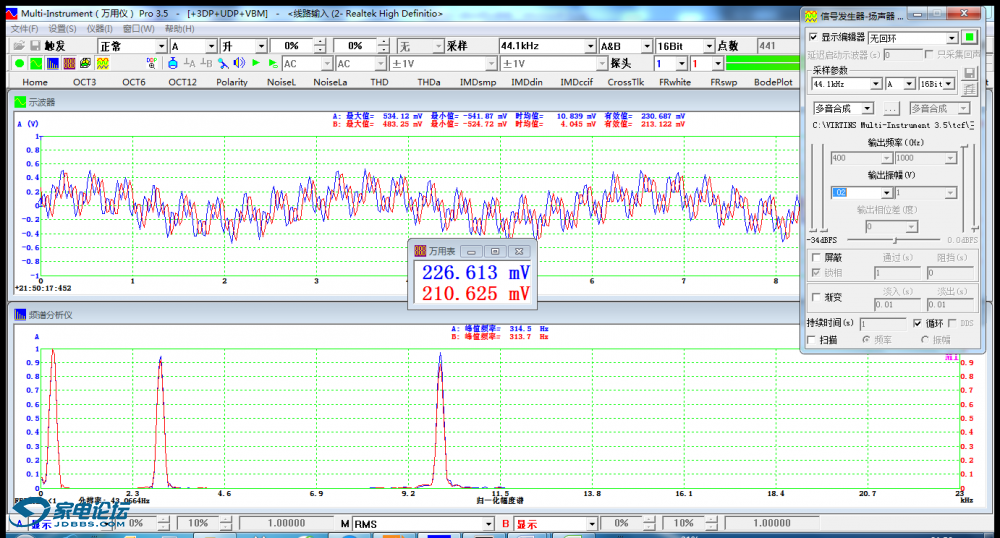Click the Home preset button
The width and height of the screenshot is (1000, 538).
[34, 82]
